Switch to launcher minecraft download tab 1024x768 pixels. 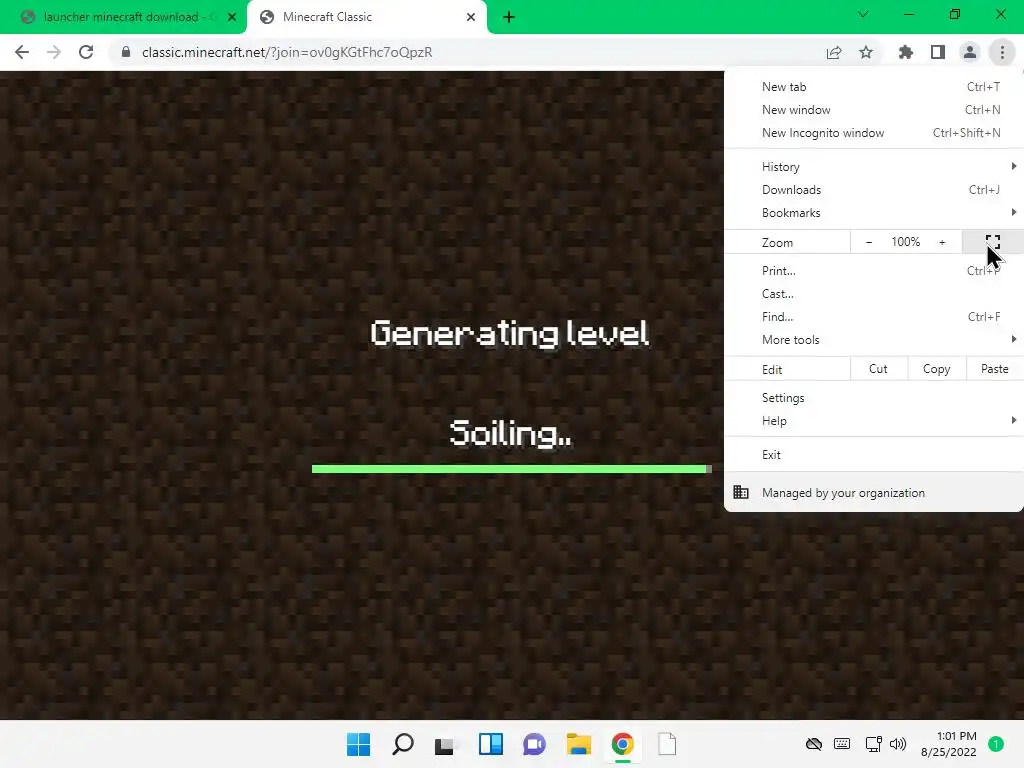coord(123,17)
